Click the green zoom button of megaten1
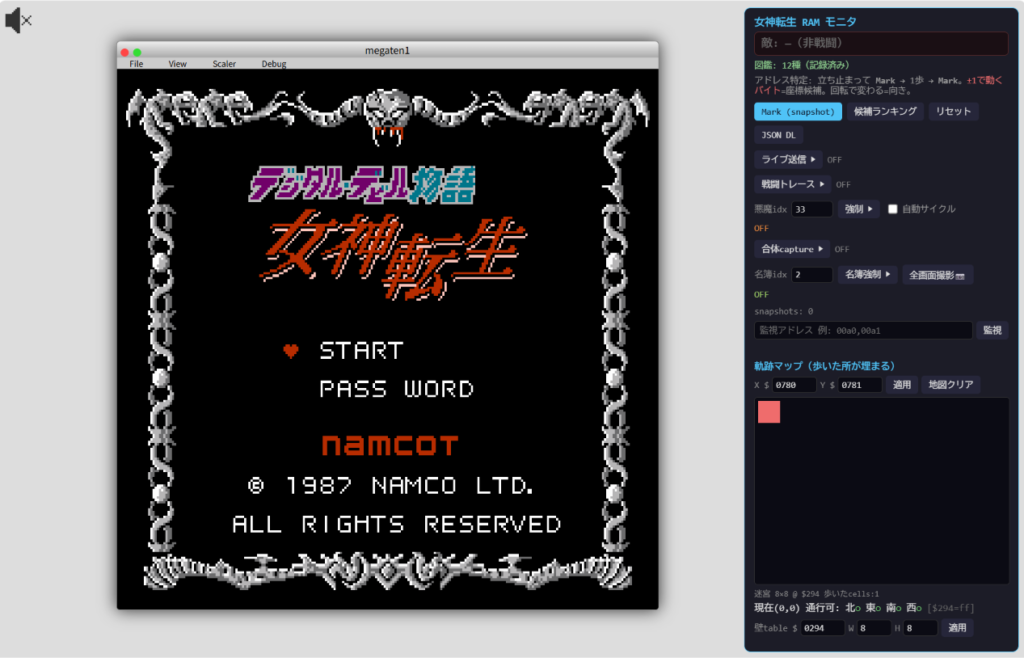Viewport: 1024px width, 658px height. pos(137,52)
